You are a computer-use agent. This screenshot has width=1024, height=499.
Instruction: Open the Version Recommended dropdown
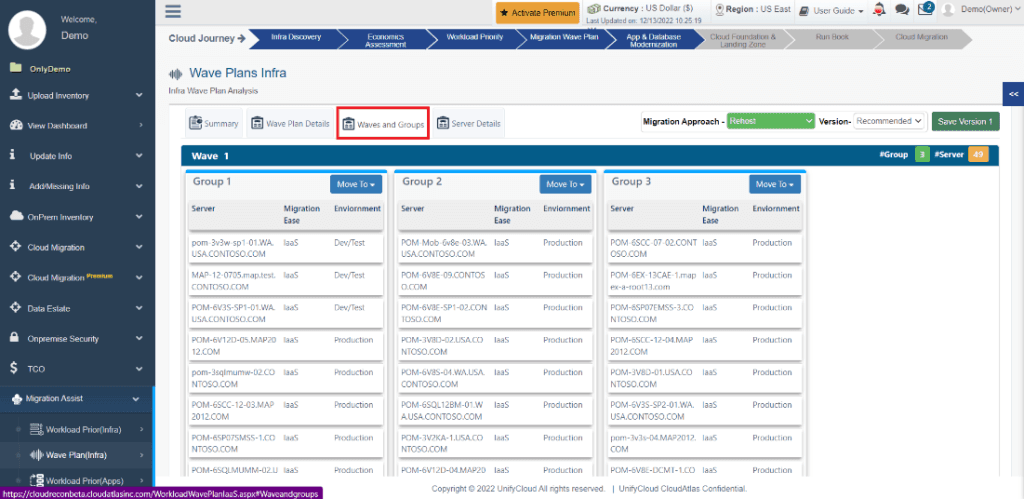[889, 121]
